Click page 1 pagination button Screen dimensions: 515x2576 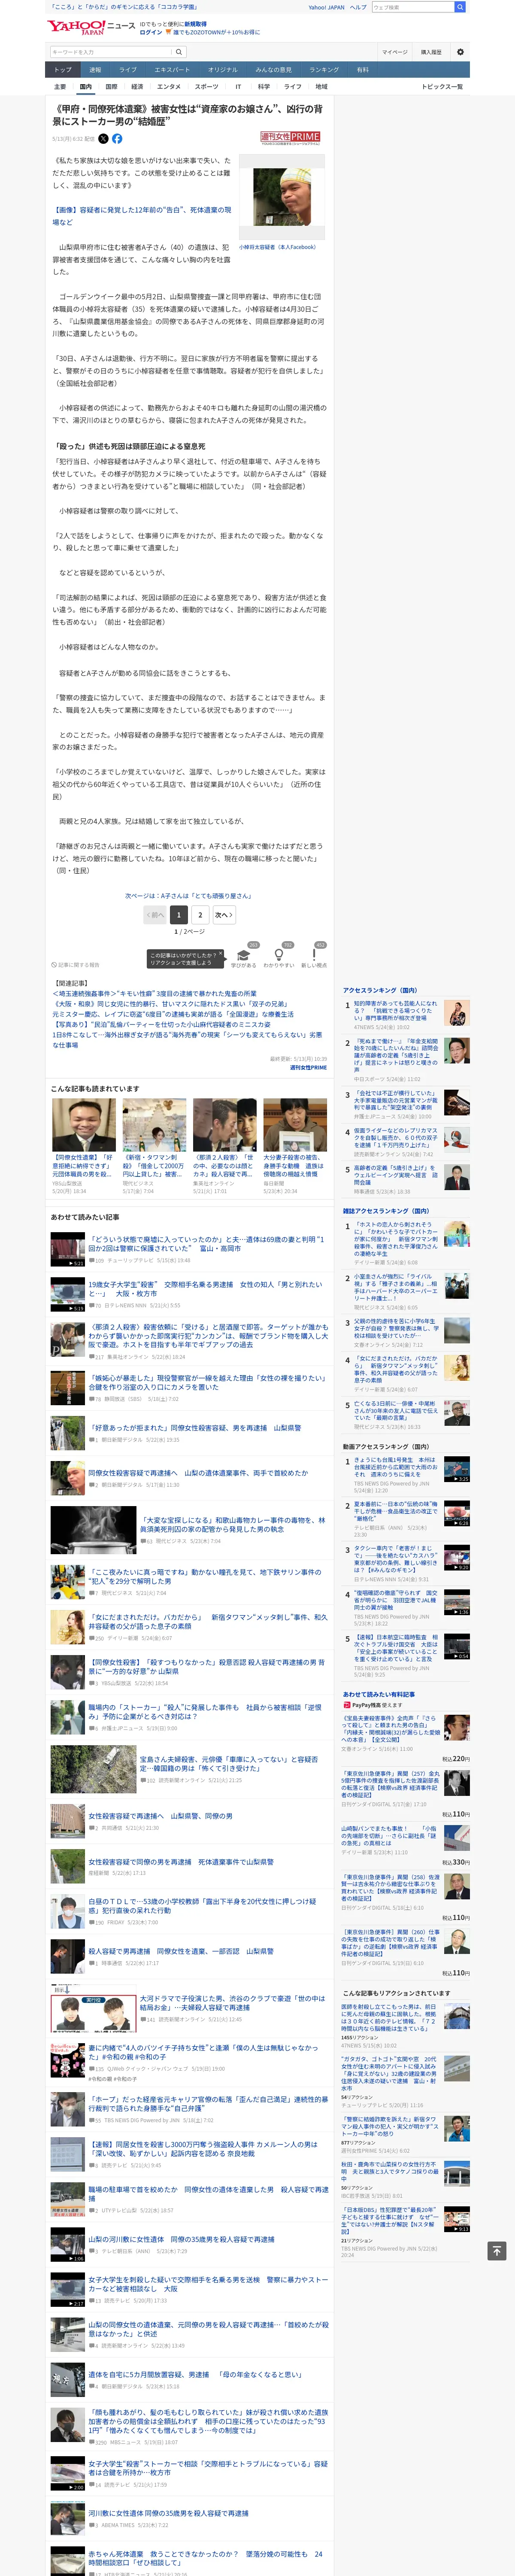tap(179, 914)
